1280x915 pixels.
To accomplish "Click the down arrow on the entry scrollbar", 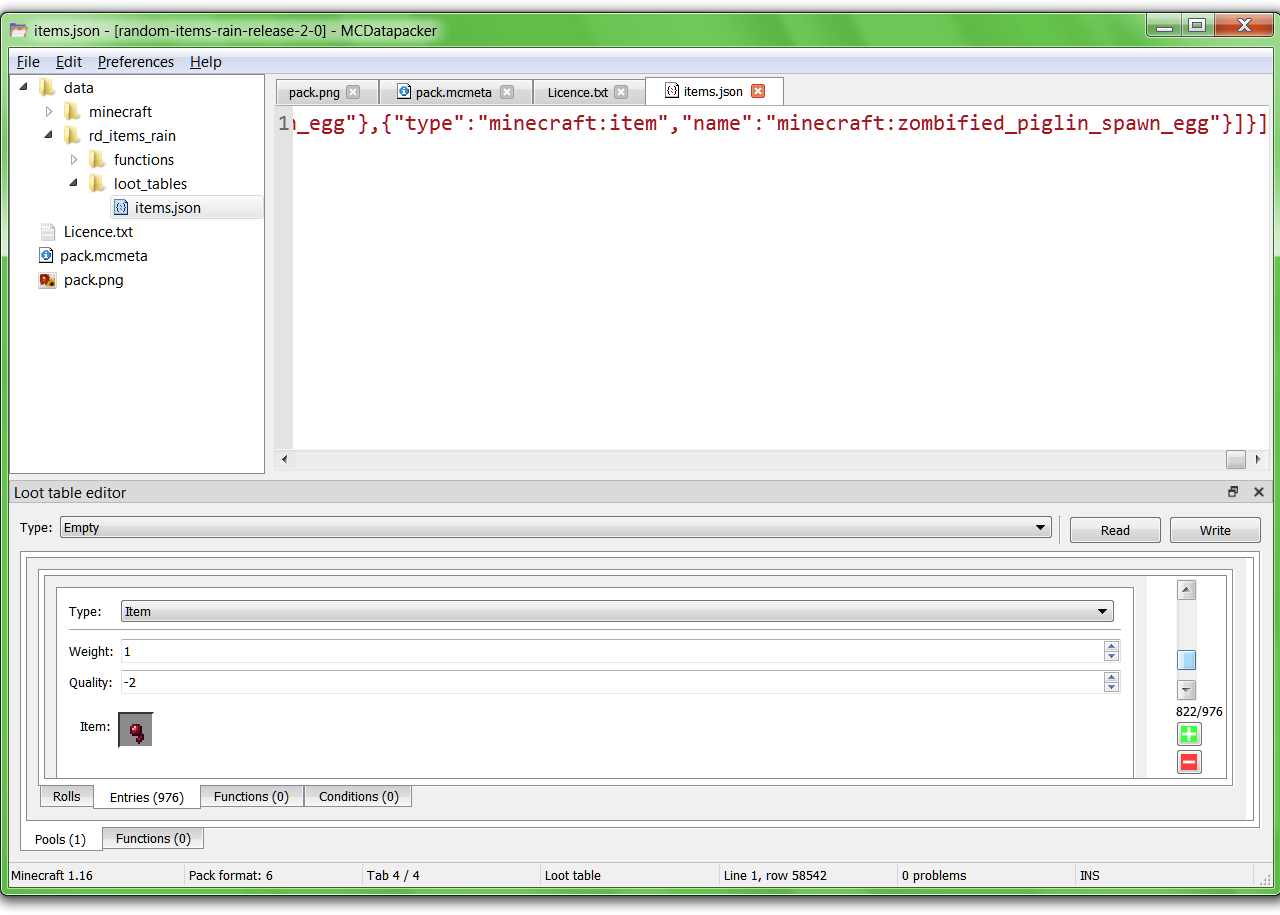I will (x=1186, y=689).
